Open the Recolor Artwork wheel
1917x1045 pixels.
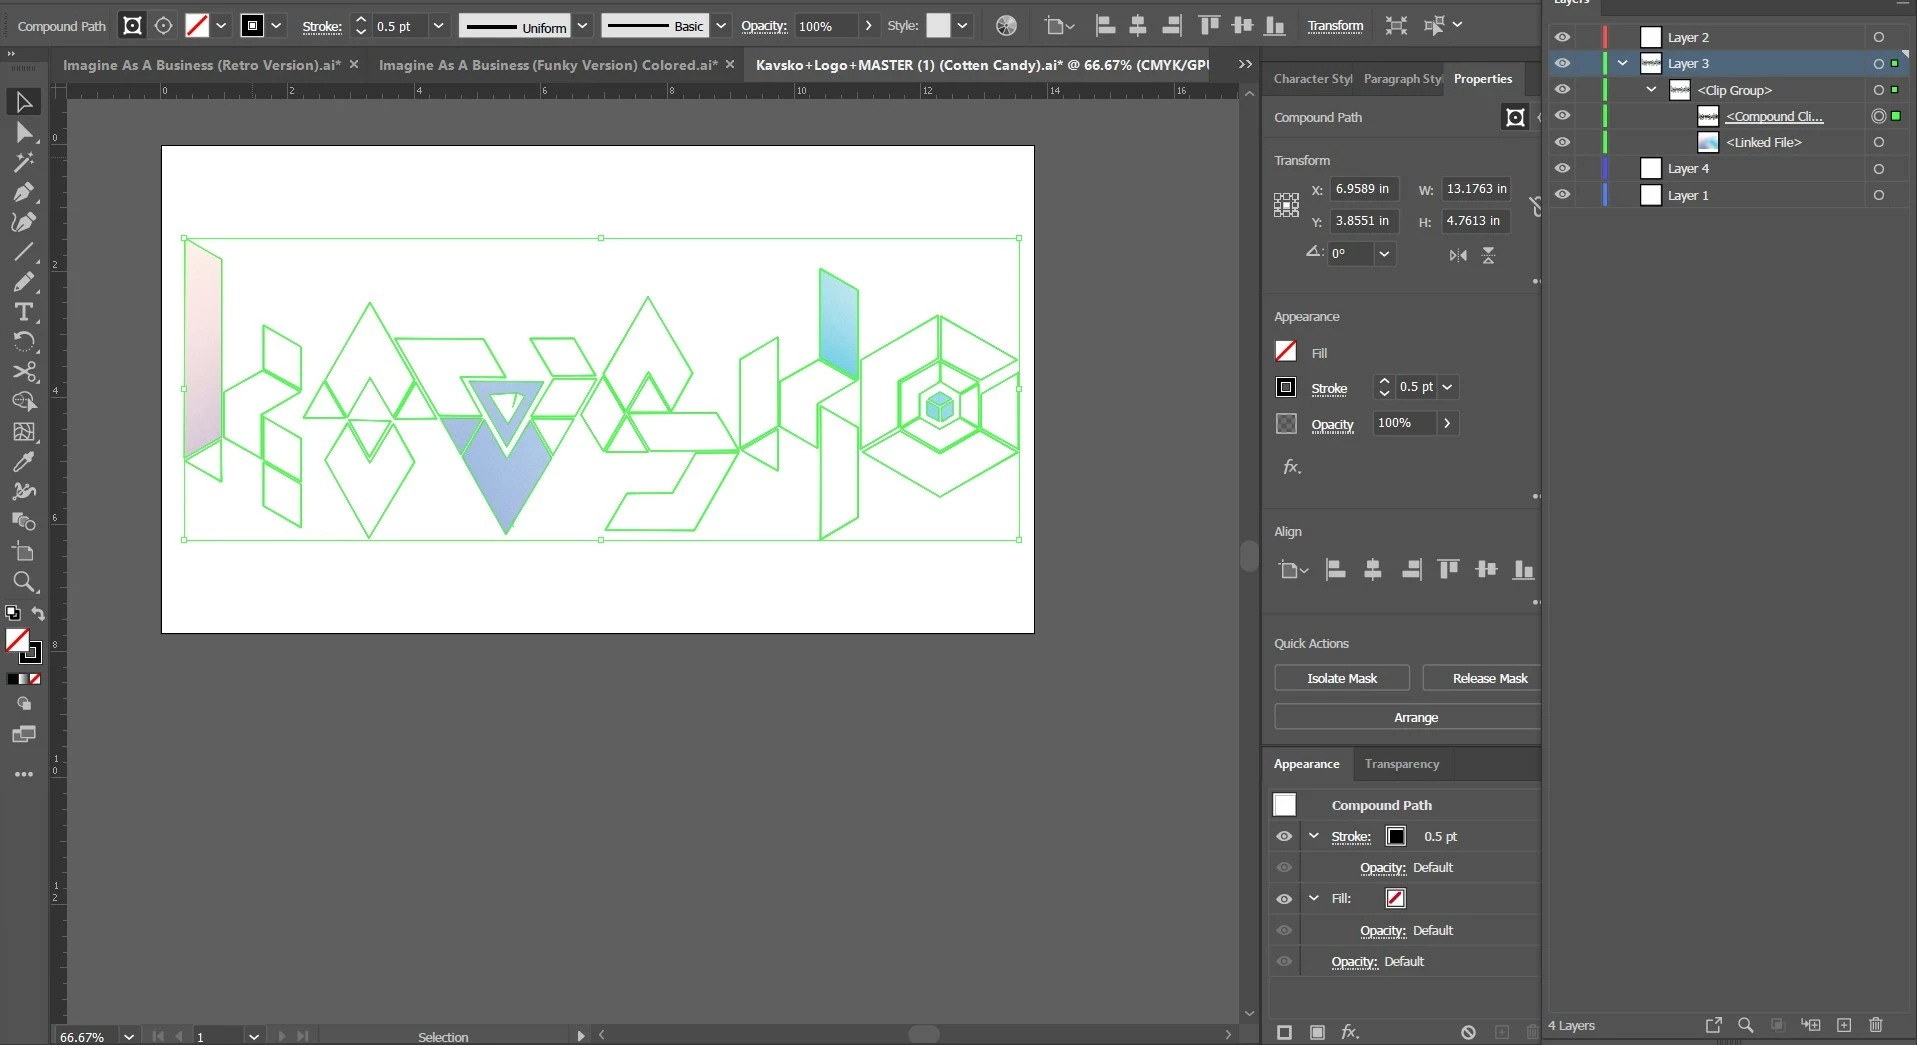(1006, 26)
